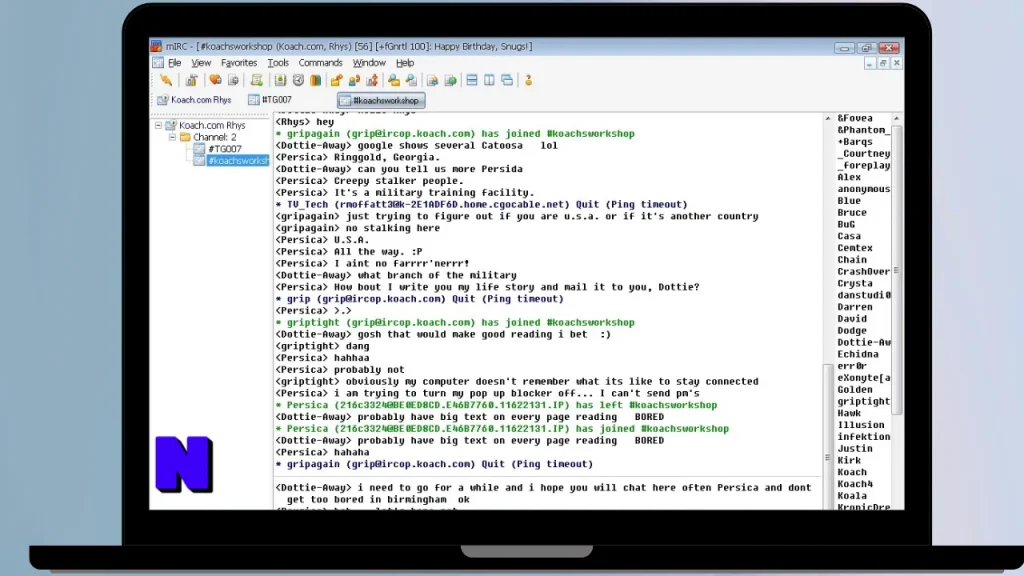This screenshot has width=1024, height=576.
Task: Select nickname Alex in the list
Action: pyautogui.click(x=849, y=177)
